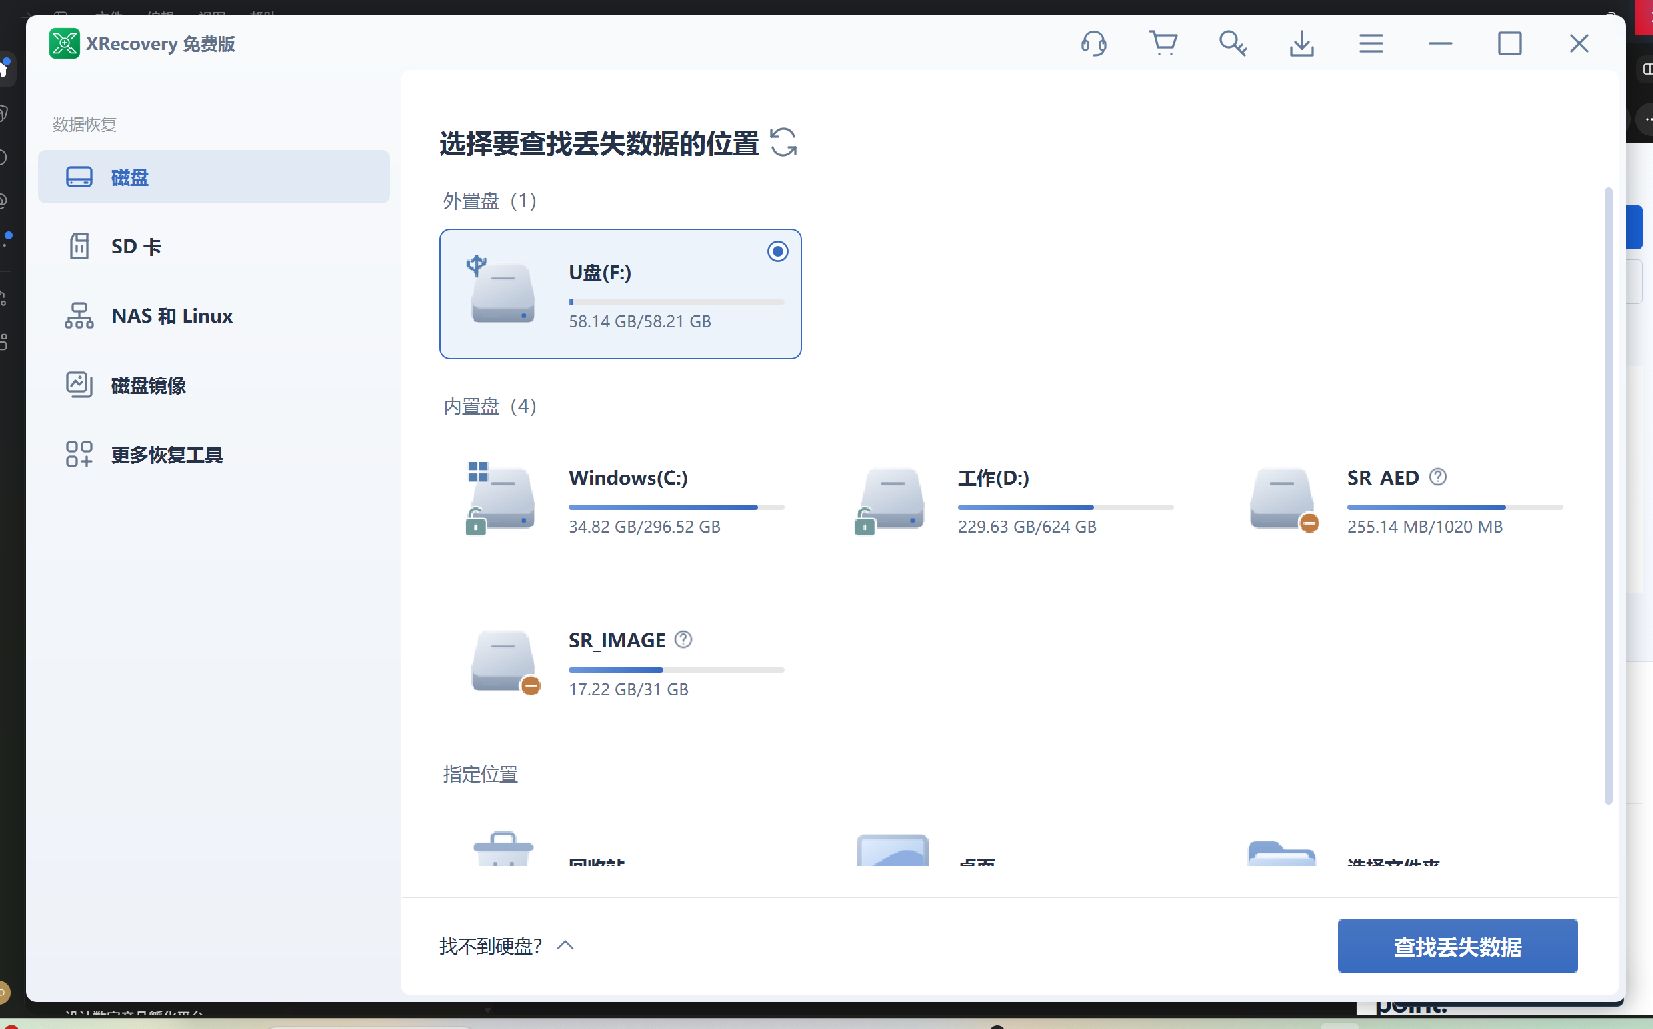Screen dimensions: 1653x1029
Task: Click the XRecovery logo icon
Action: (x=64, y=44)
